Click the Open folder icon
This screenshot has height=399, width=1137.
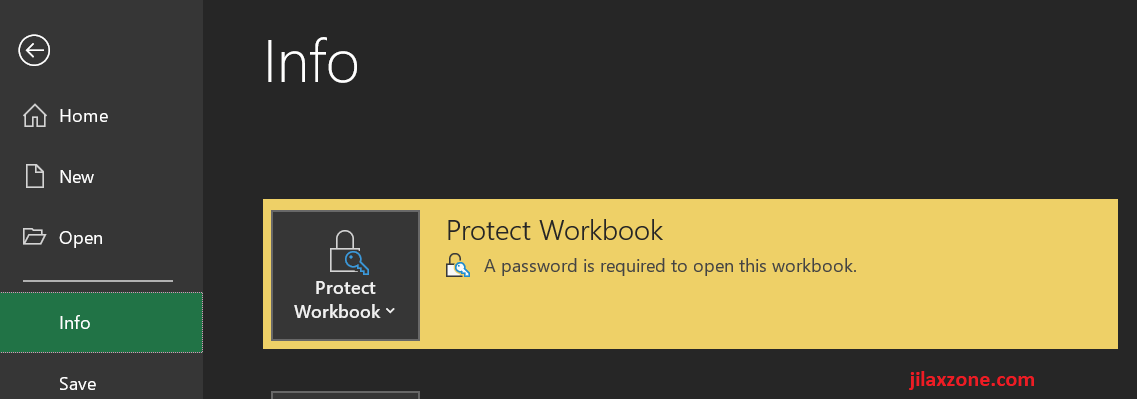click(x=34, y=237)
